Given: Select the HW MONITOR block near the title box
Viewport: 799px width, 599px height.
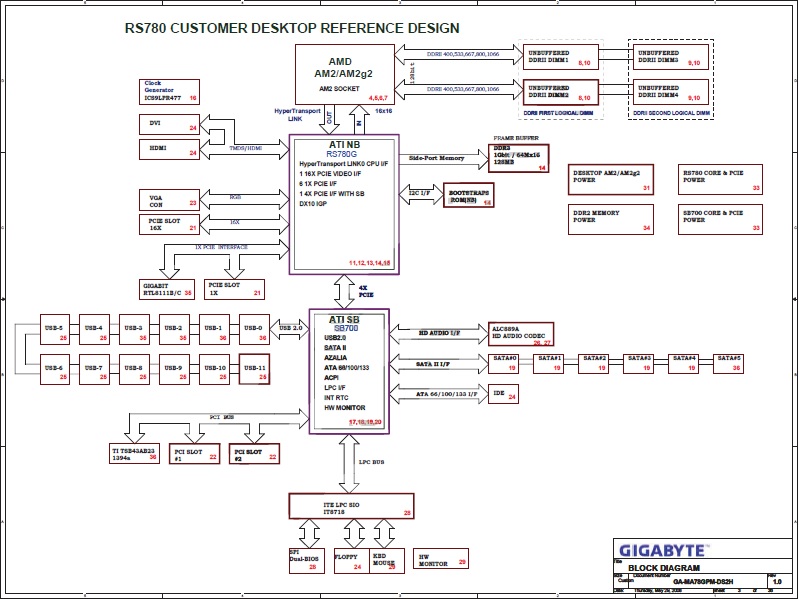Looking at the screenshot, I should [x=441, y=559].
